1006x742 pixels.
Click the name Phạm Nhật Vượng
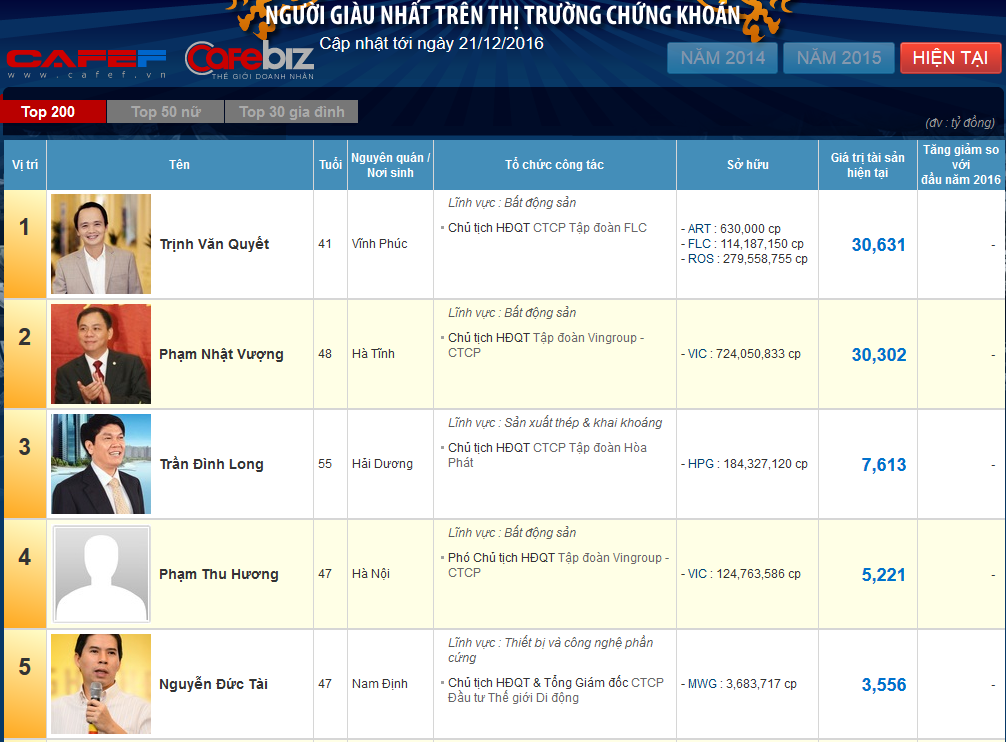[221, 354]
